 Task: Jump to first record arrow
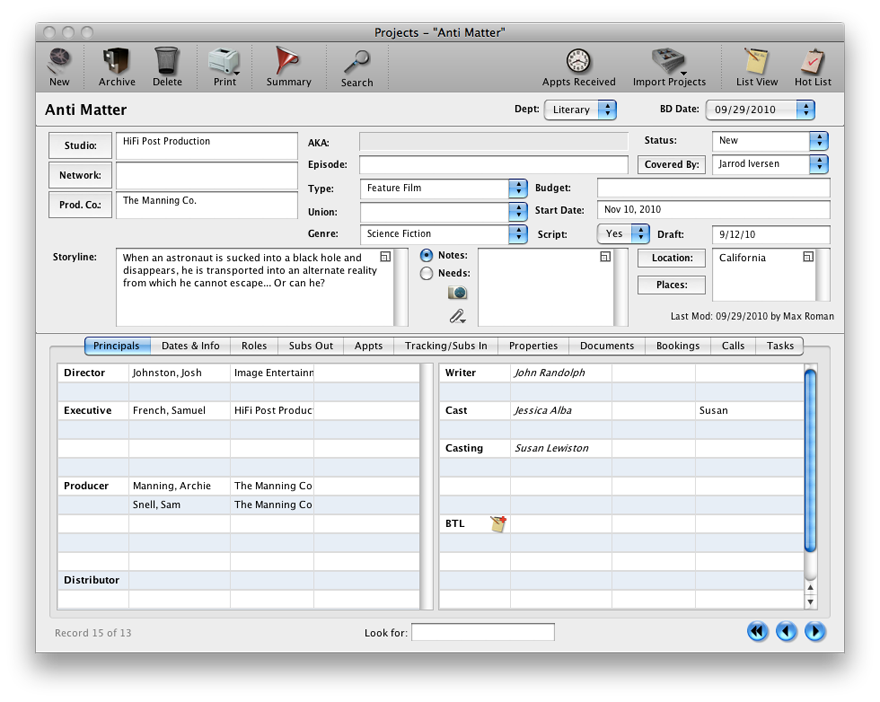click(758, 632)
